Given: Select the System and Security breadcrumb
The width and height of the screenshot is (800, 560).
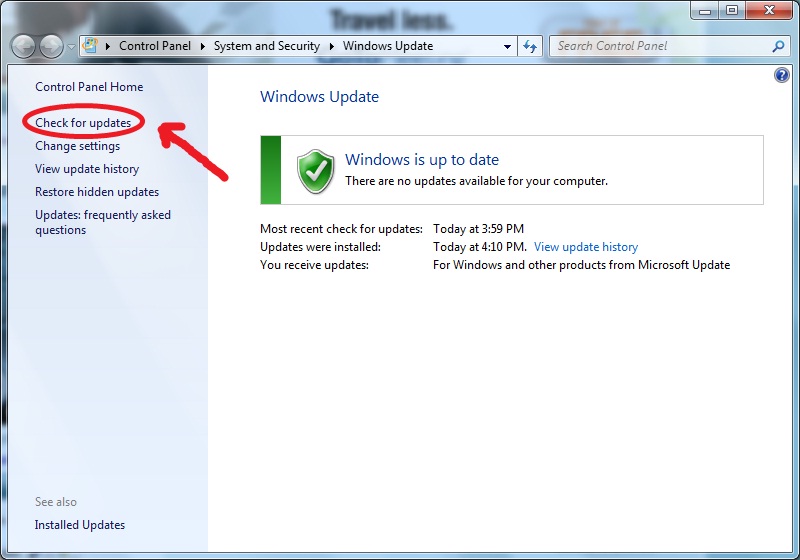Looking at the screenshot, I should click(x=266, y=46).
